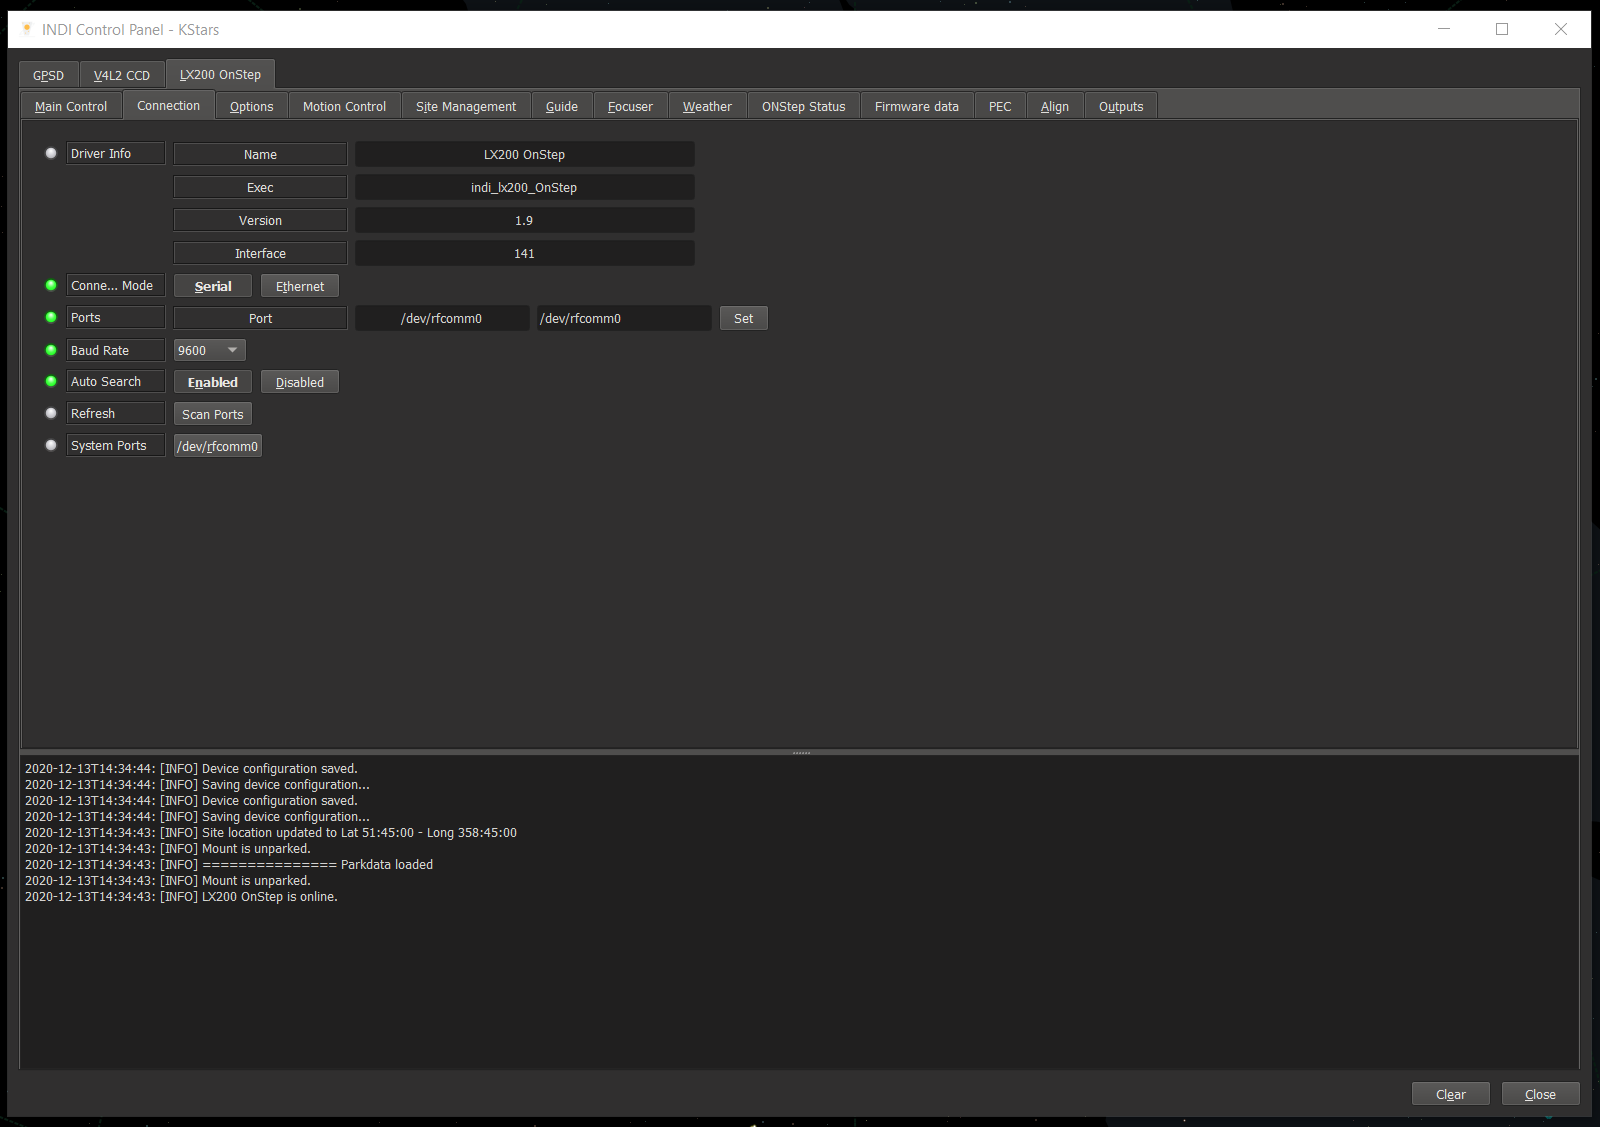Select Ethernet connection mode
The image size is (1600, 1127).
click(x=300, y=286)
